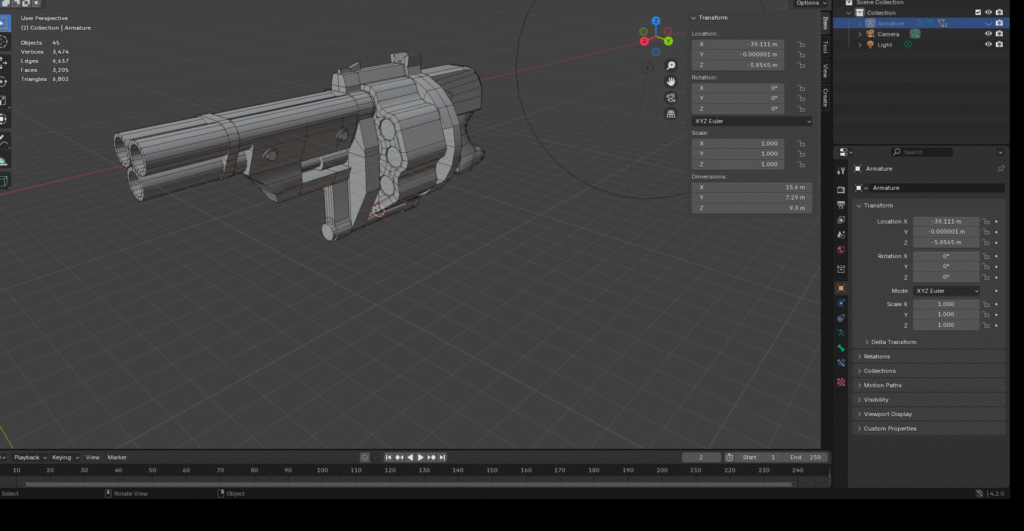Click the pin icon beside Armature header
Screen dimensions: 1024x531
coord(1001,169)
